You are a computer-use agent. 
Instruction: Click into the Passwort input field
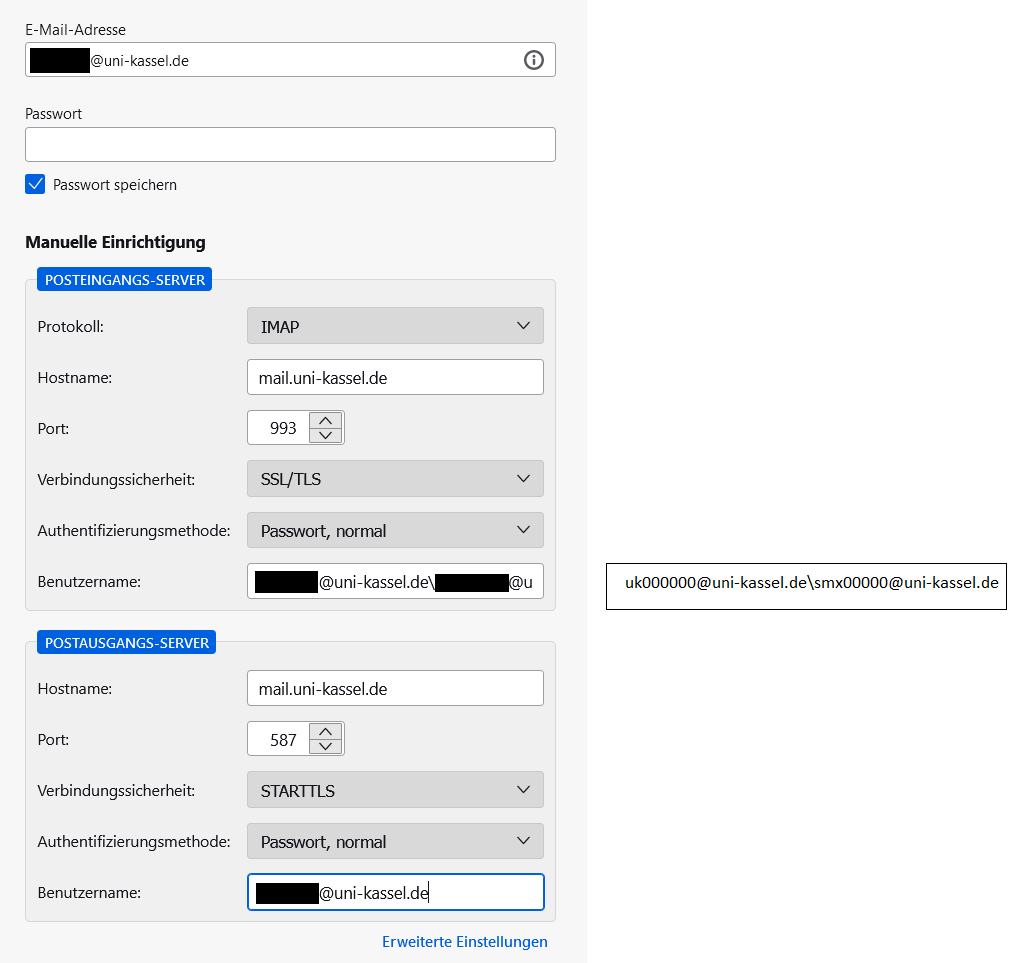(290, 144)
